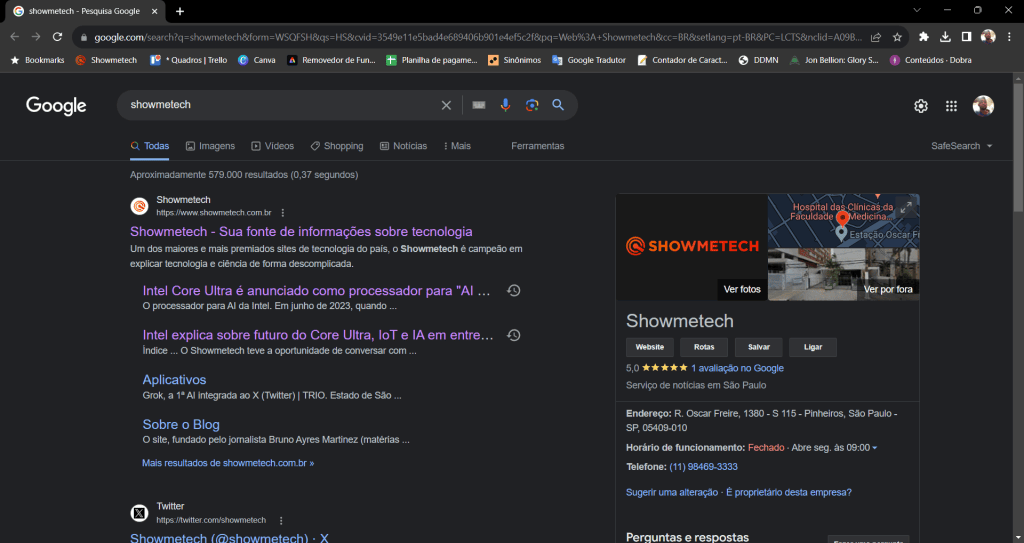The image size is (1024, 543).
Task: Switch to the Vídeos tab
Action: coord(273,146)
